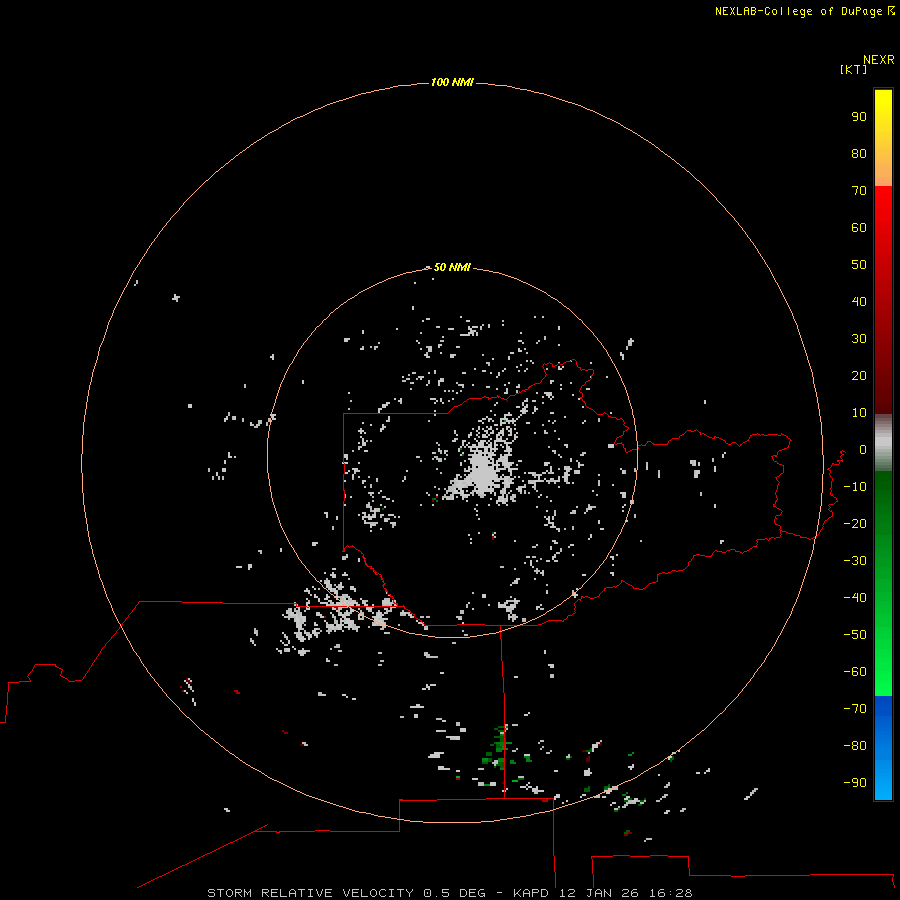Click the 40 knots scale label
Screen dimensions: 900x900
pos(859,302)
